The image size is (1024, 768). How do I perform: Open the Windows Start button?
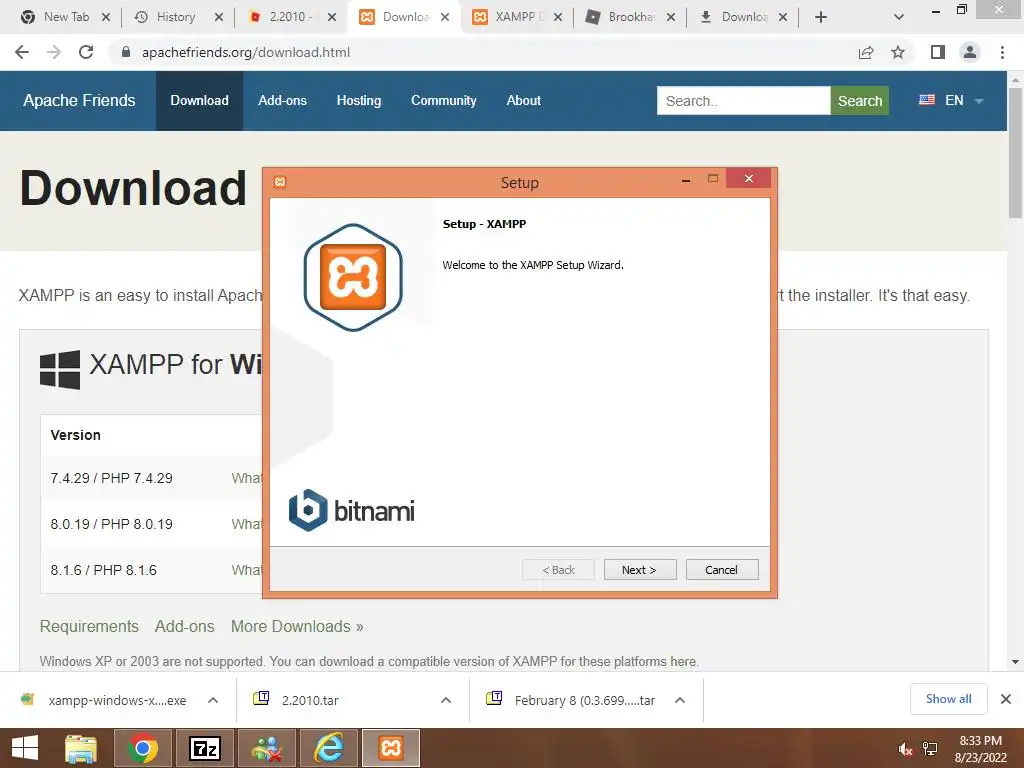(25, 748)
